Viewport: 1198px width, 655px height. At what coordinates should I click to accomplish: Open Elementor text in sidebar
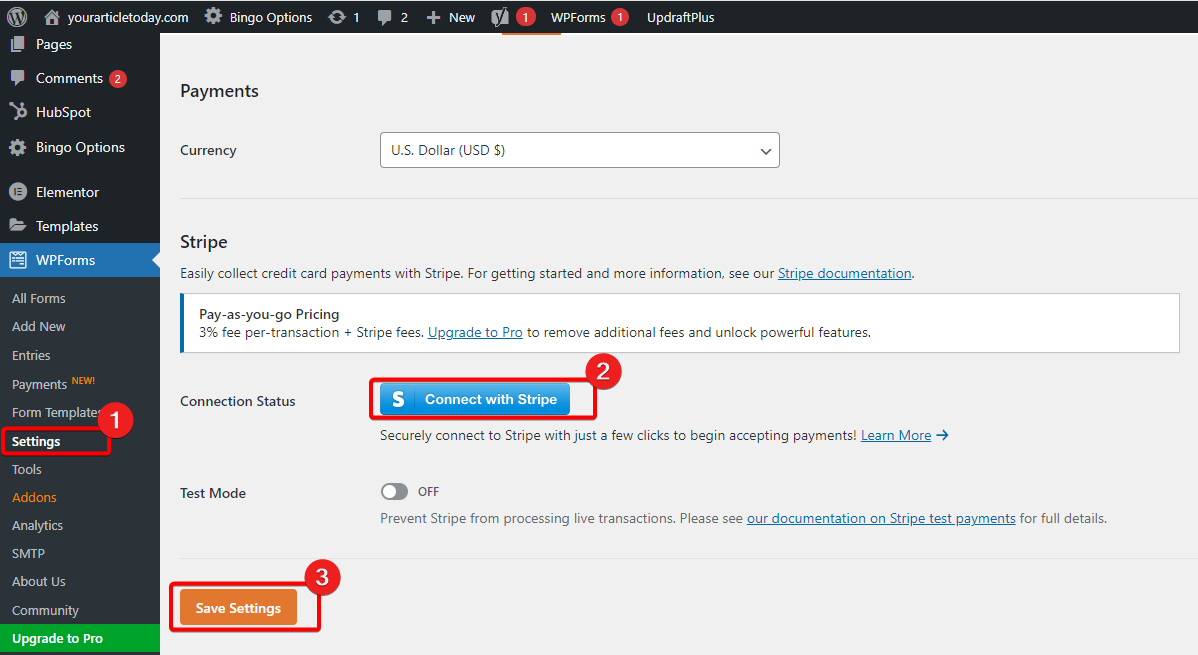pyautogui.click(x=67, y=192)
